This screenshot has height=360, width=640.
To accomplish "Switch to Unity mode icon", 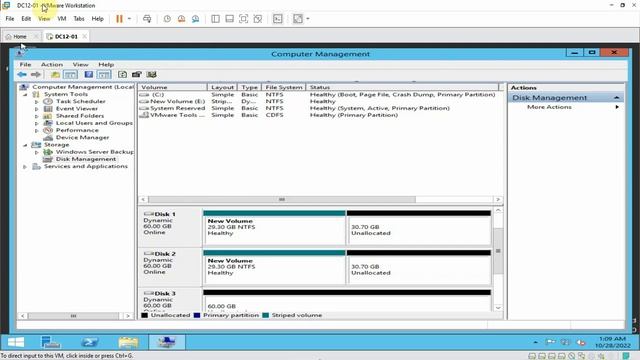I will [x=258, y=19].
